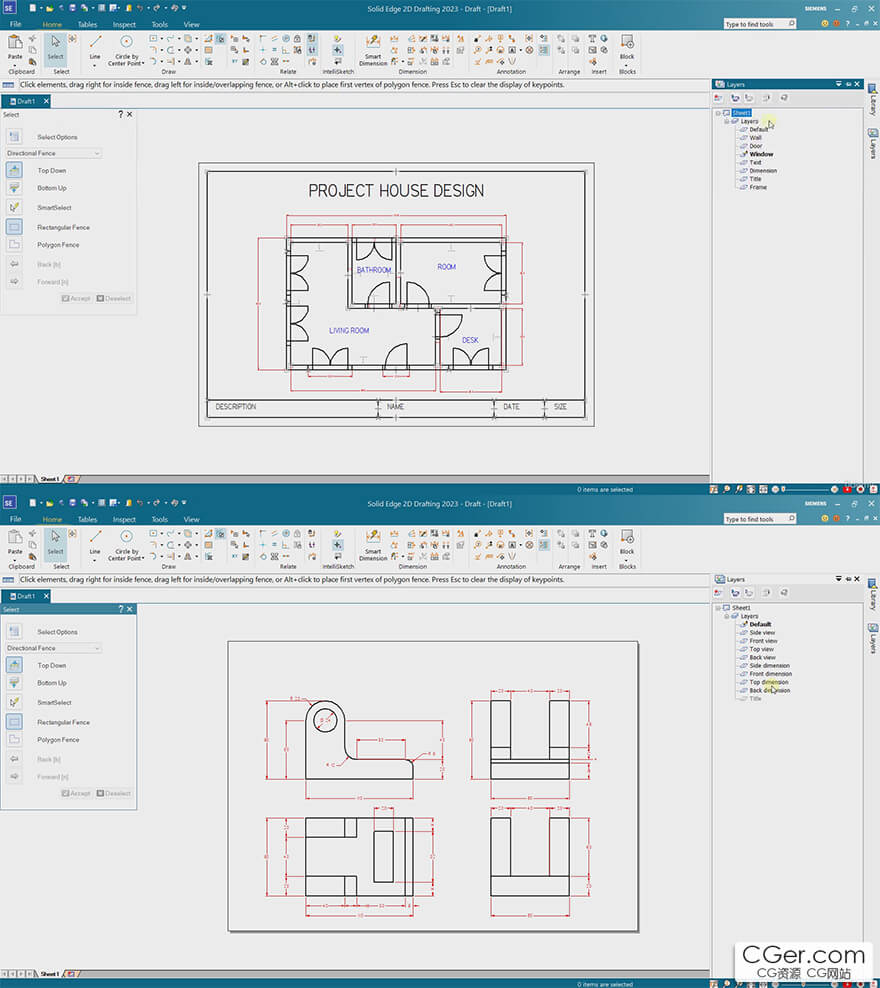Image resolution: width=880 pixels, height=988 pixels.
Task: Open the arrow under Line in the top window
Action: coord(95,65)
